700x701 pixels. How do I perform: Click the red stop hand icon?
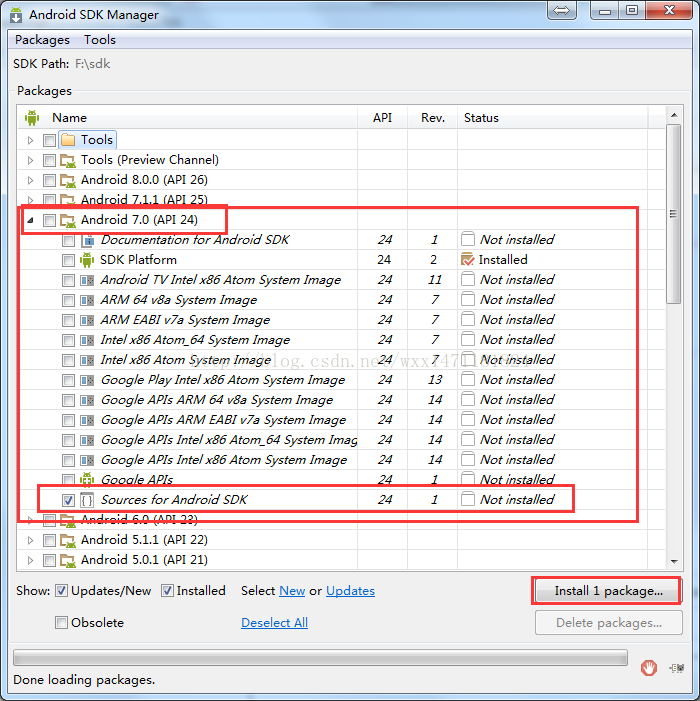[649, 668]
